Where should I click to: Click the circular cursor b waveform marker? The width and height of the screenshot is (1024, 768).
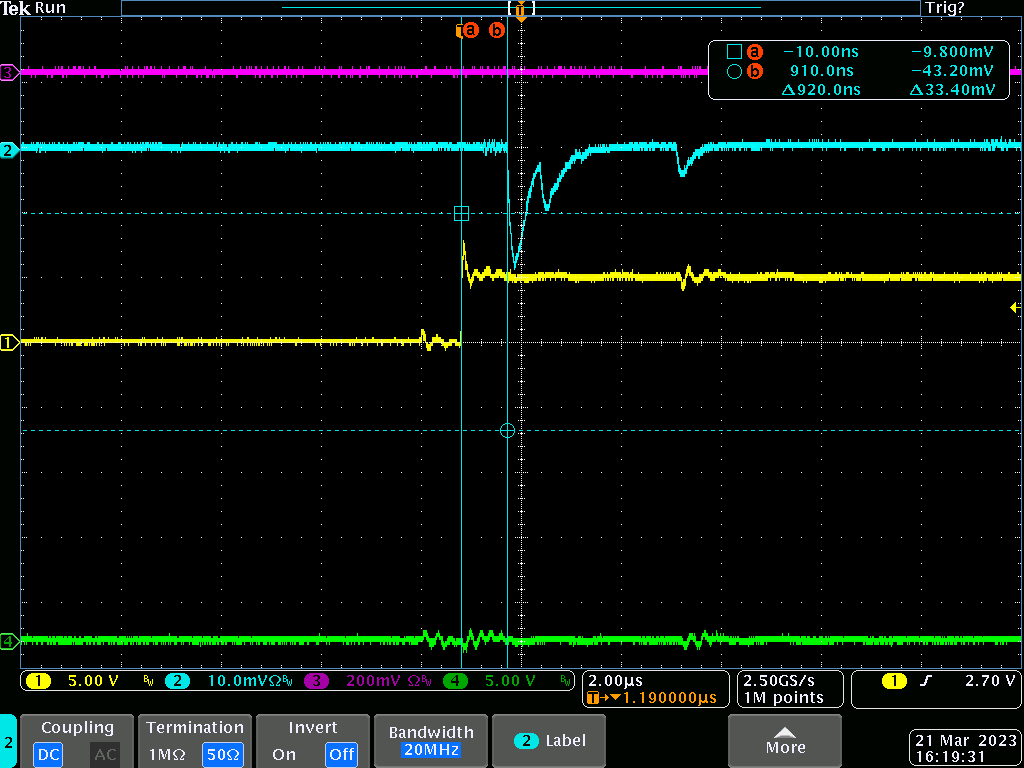(507, 430)
